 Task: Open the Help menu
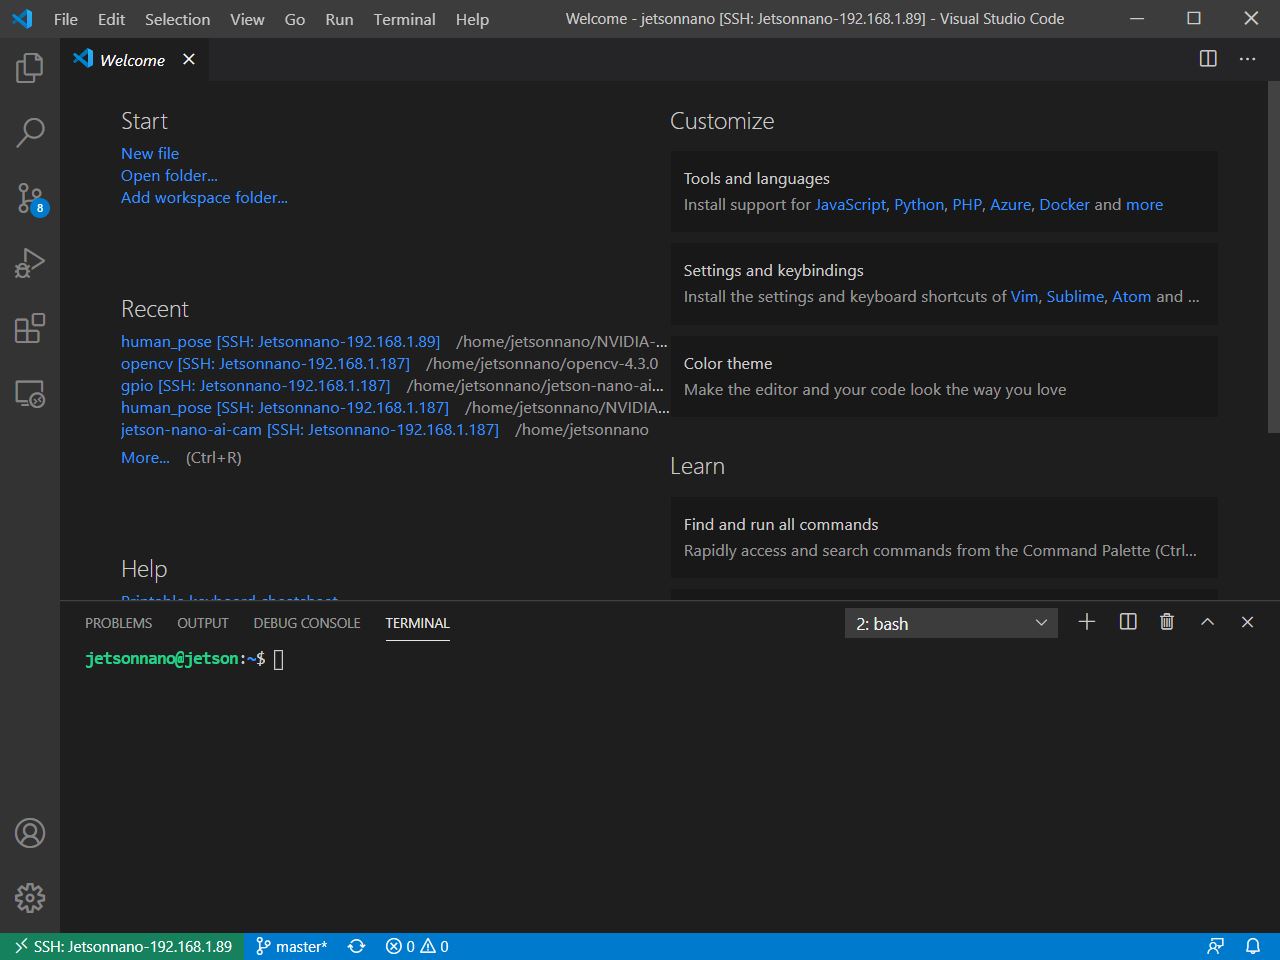472,19
